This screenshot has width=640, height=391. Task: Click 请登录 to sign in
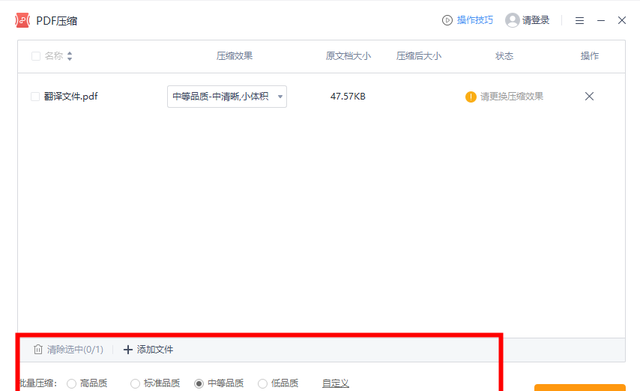click(536, 20)
